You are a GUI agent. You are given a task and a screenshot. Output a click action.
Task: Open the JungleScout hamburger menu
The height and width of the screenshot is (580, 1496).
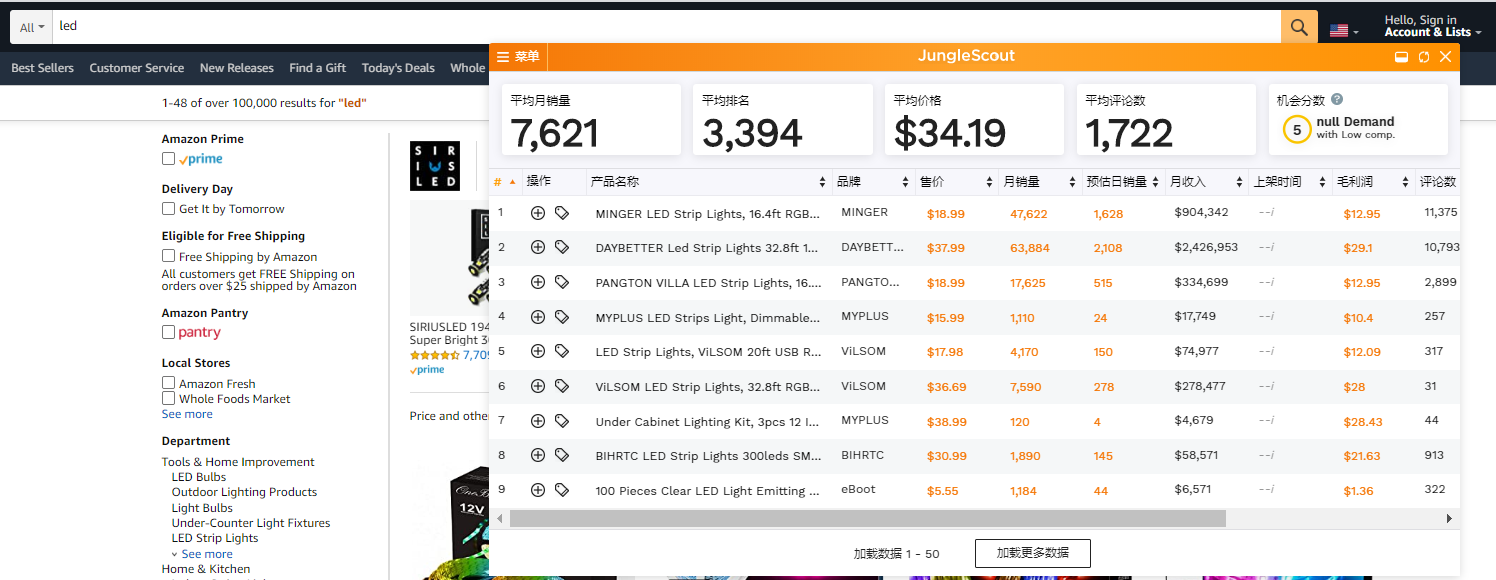click(518, 56)
